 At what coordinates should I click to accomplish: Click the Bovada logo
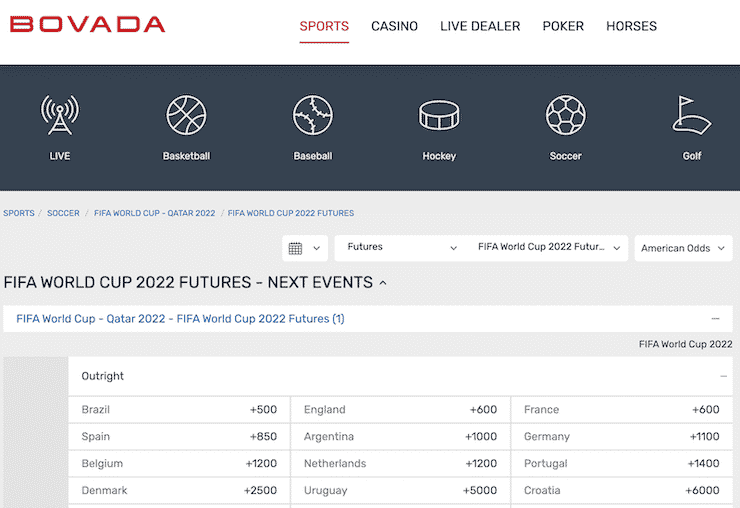coord(87,25)
